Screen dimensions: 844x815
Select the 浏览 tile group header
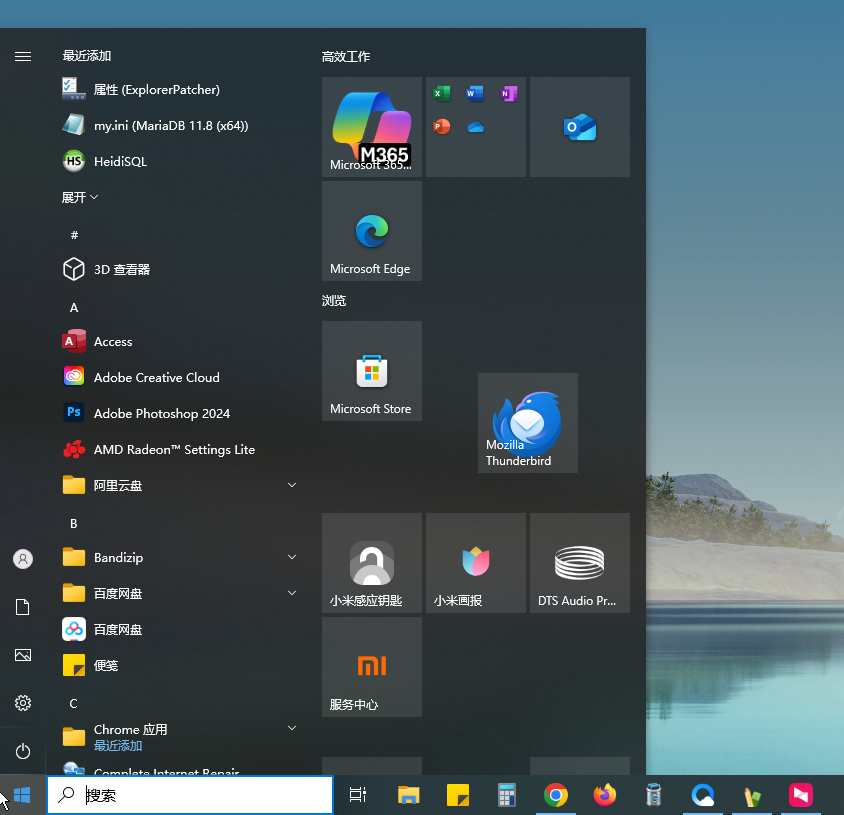(x=334, y=300)
